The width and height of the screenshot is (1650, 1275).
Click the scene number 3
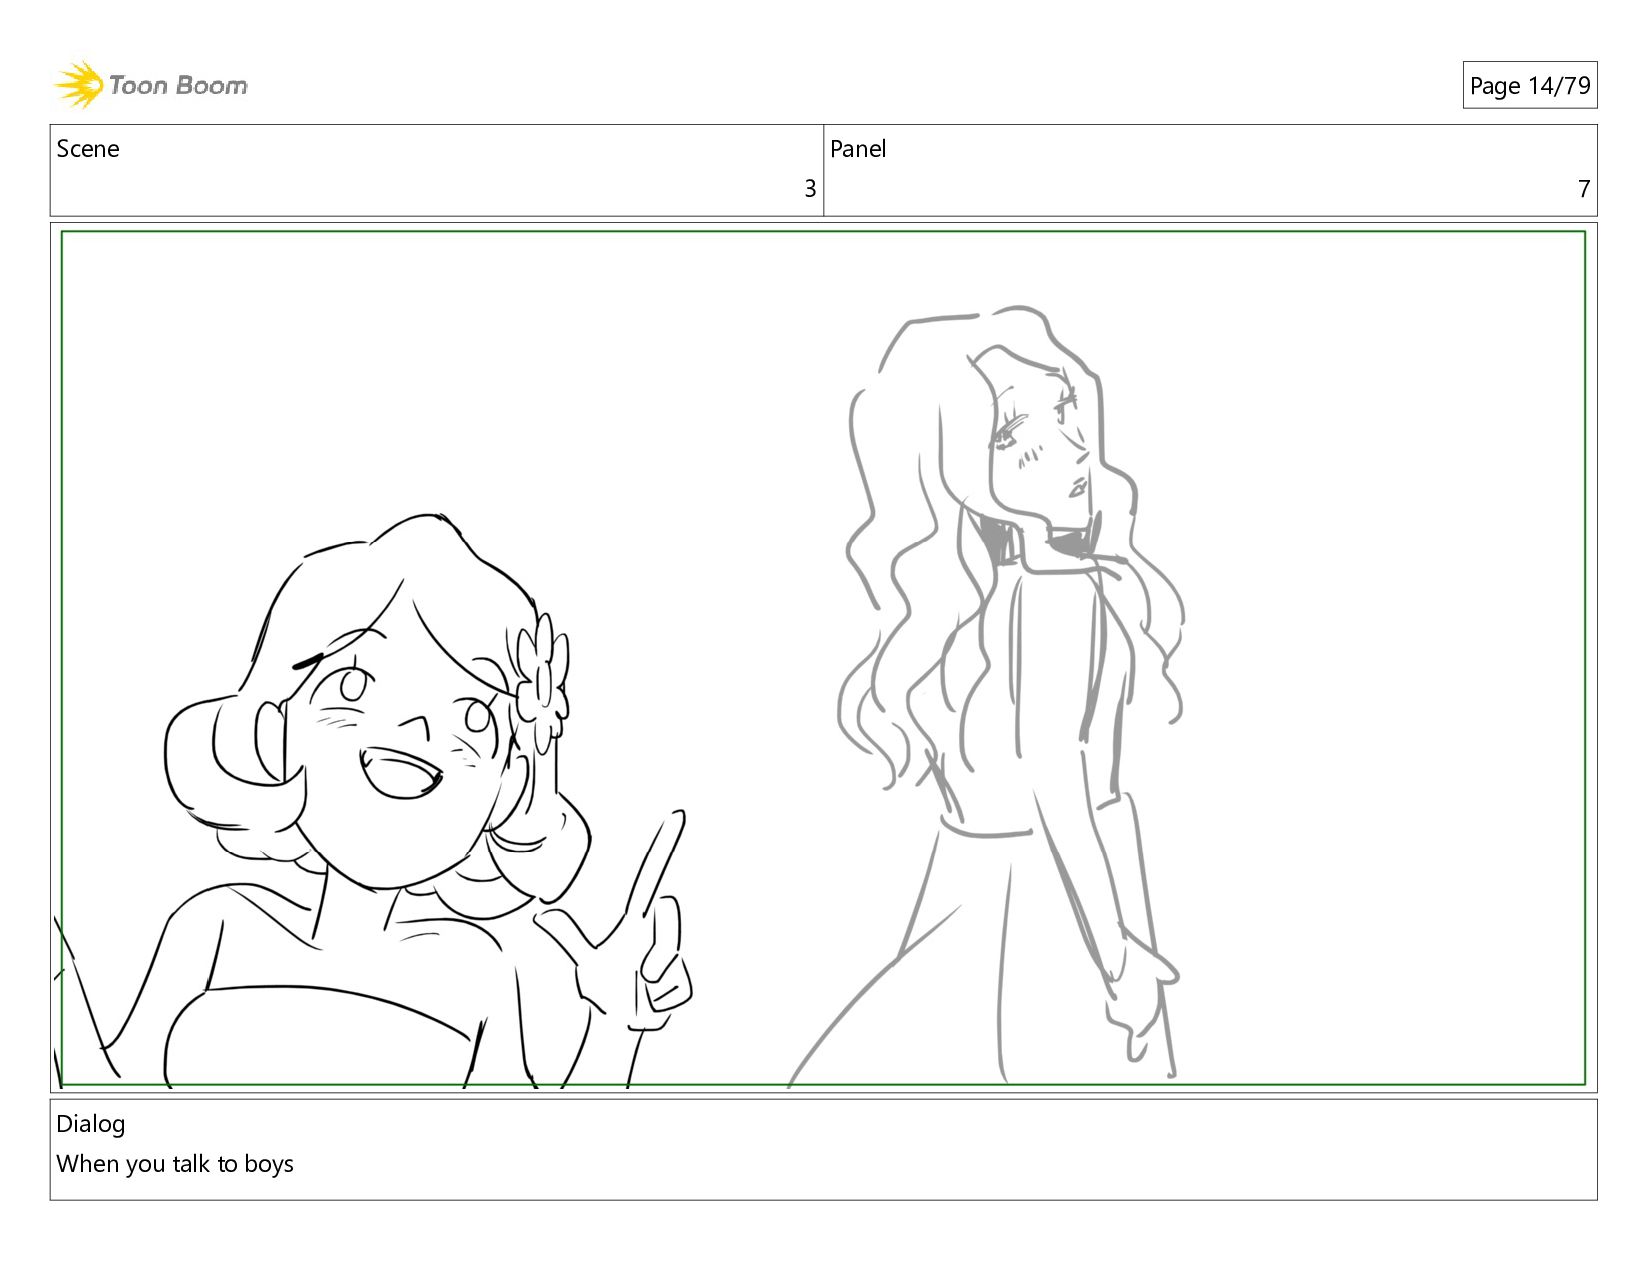point(810,189)
